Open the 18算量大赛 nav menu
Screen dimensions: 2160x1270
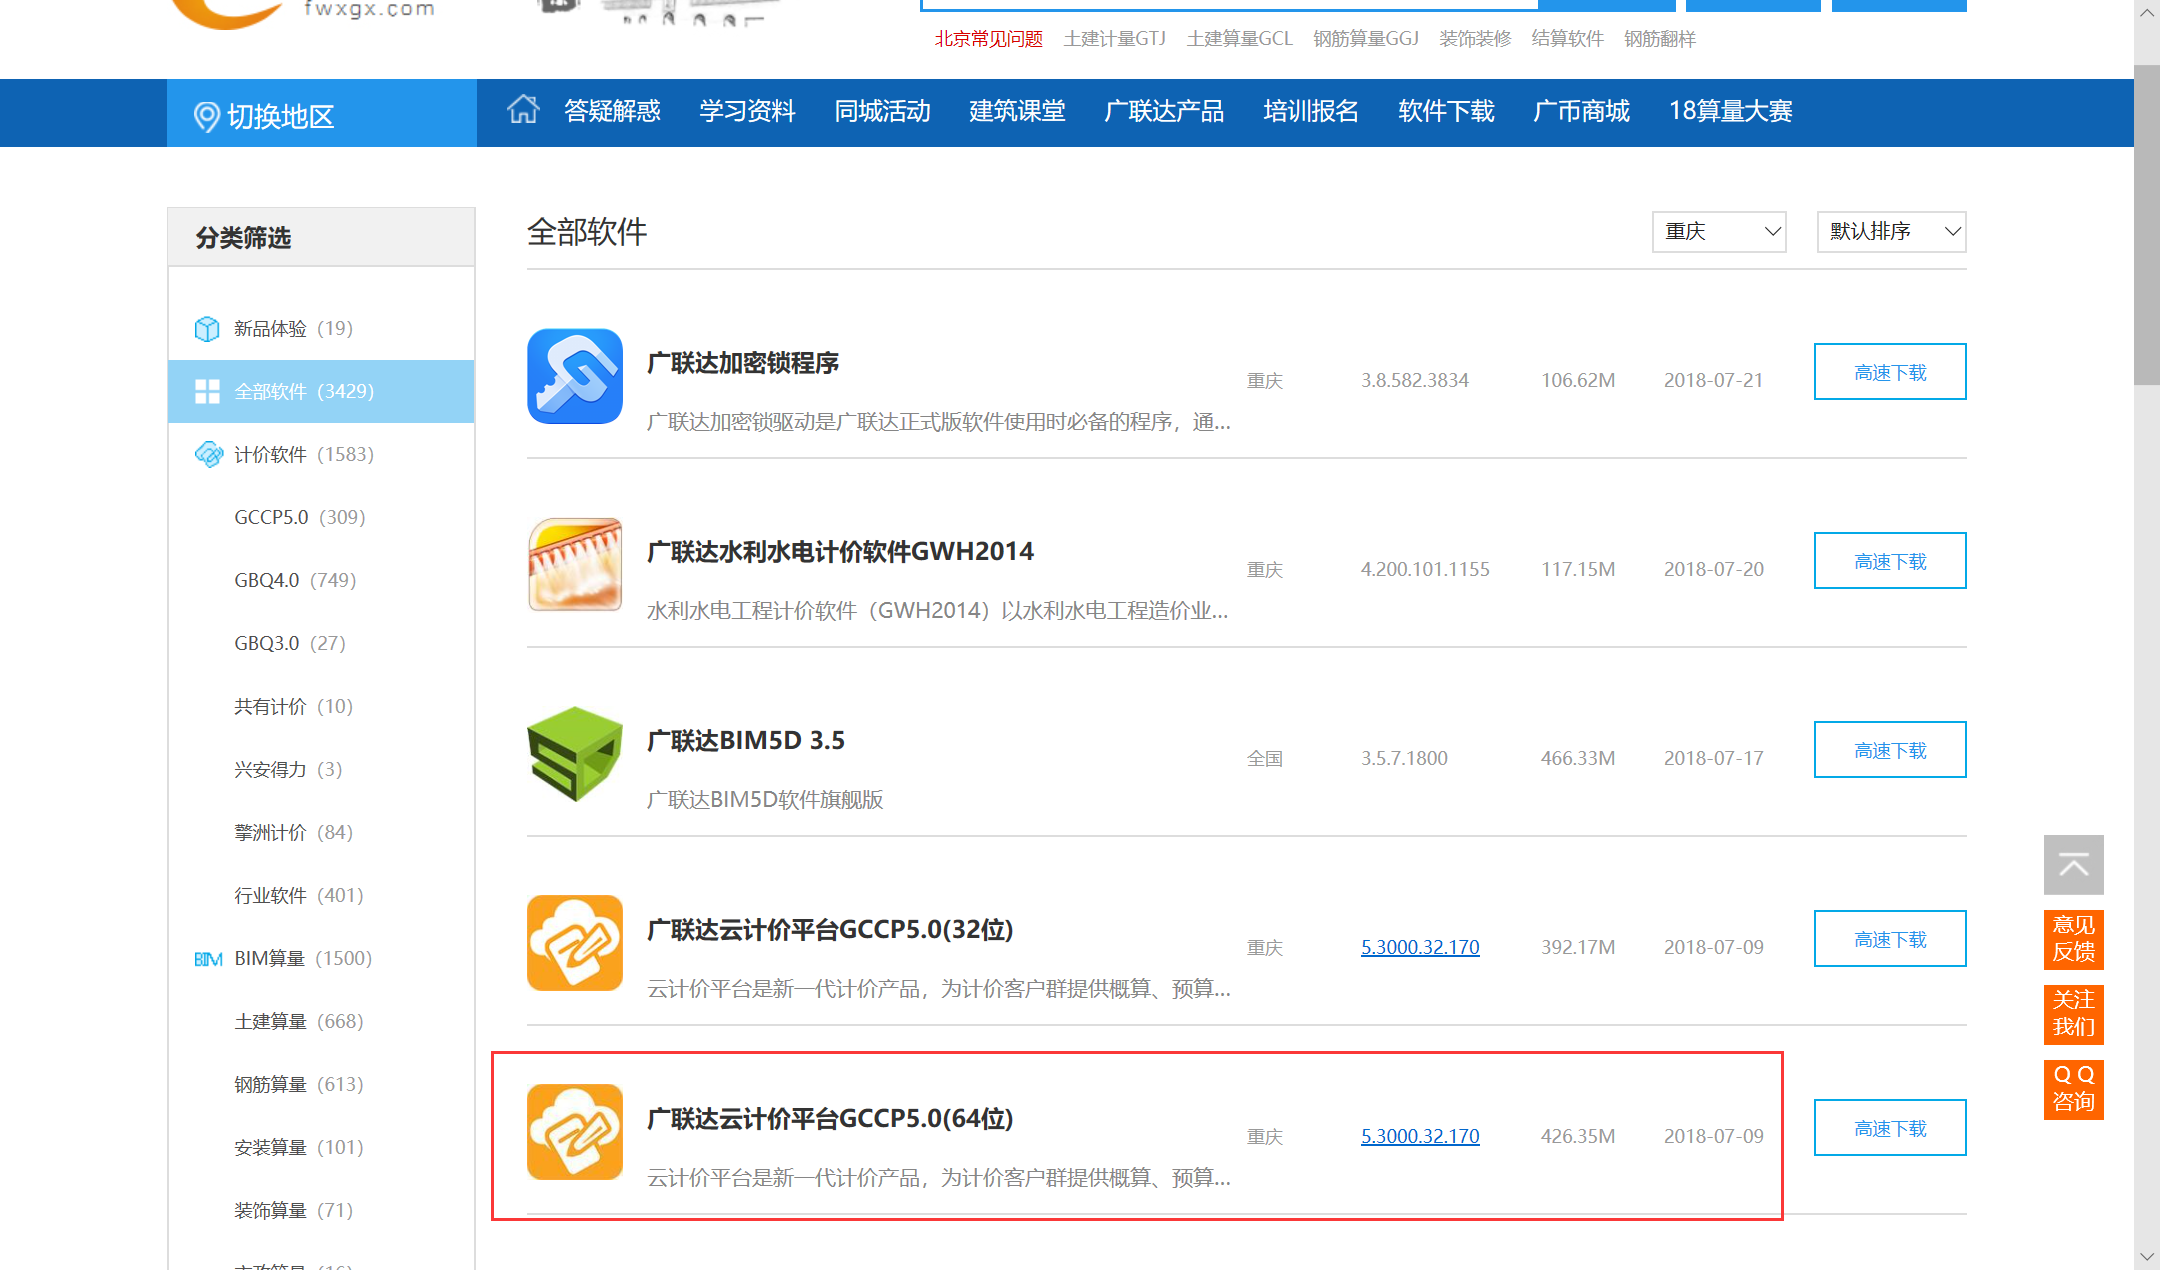point(1730,111)
